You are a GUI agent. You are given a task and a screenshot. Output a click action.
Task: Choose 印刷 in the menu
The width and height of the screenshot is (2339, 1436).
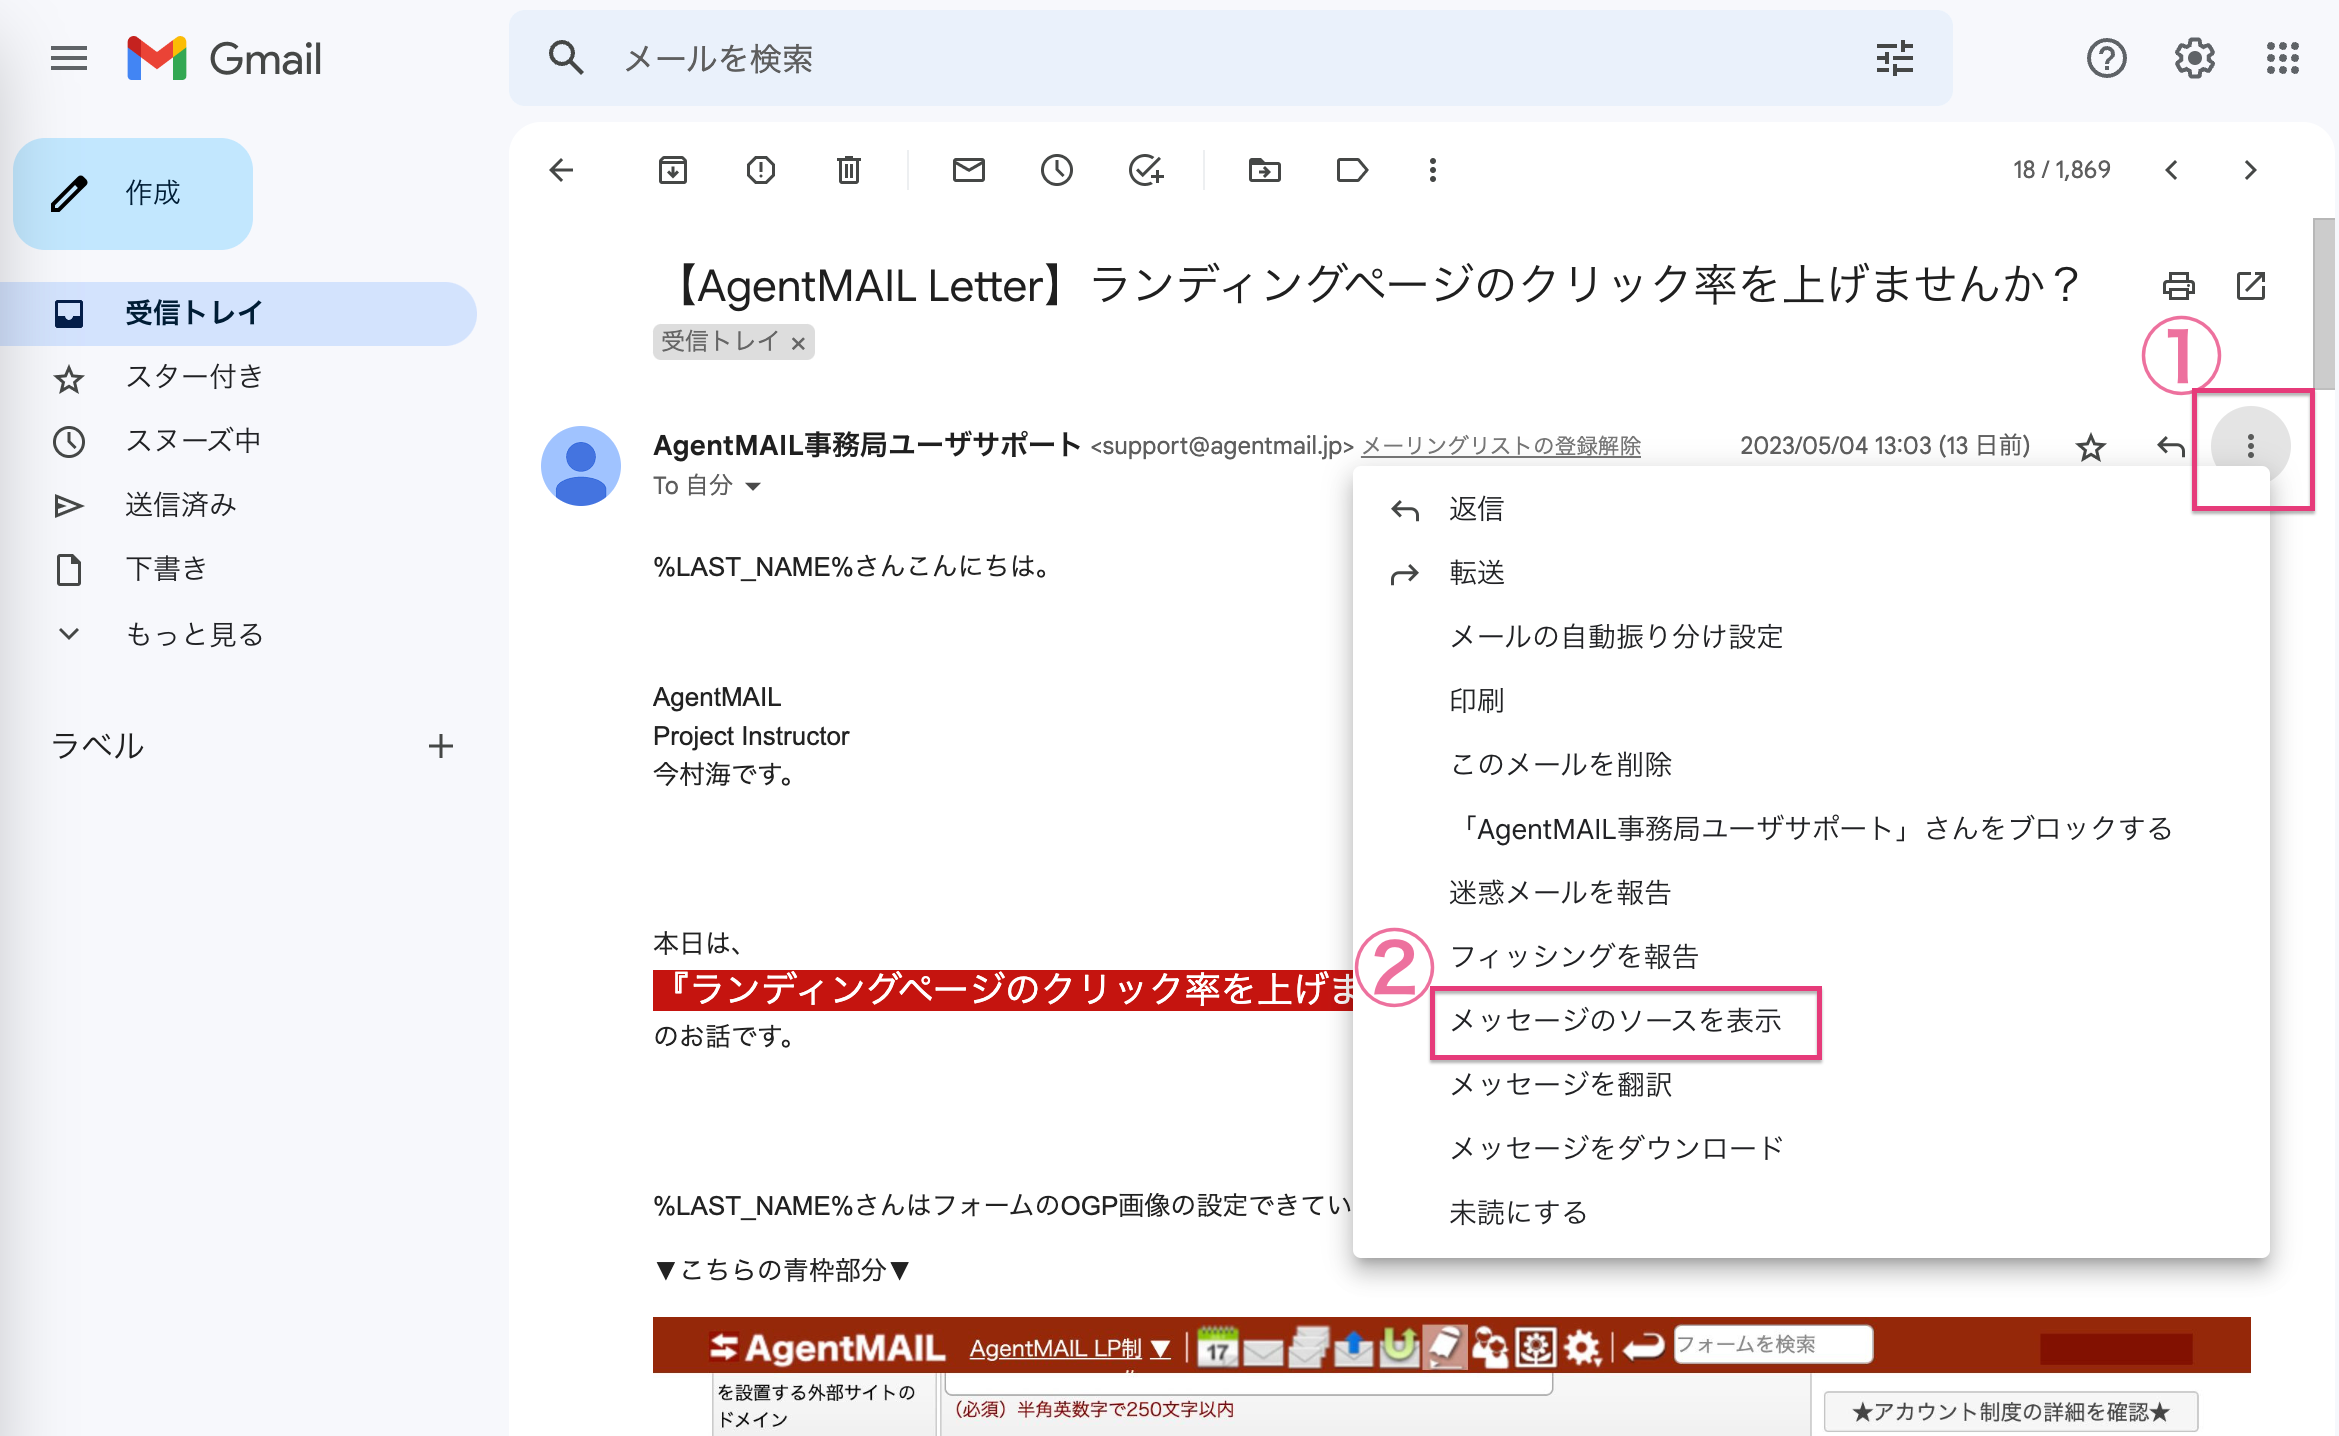click(1810, 701)
